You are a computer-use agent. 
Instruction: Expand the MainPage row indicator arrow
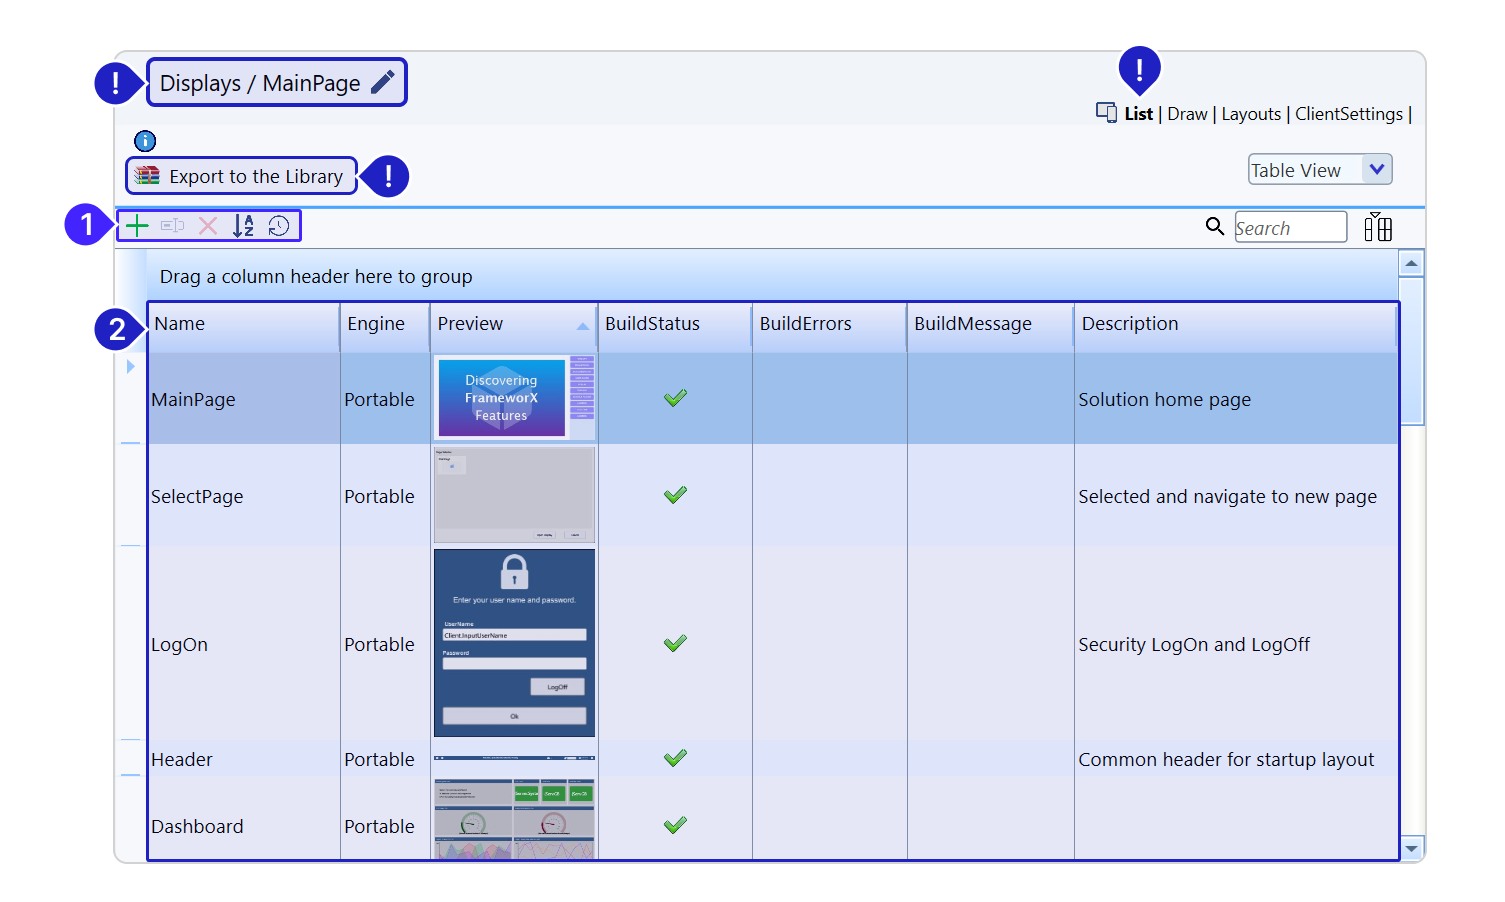(131, 367)
